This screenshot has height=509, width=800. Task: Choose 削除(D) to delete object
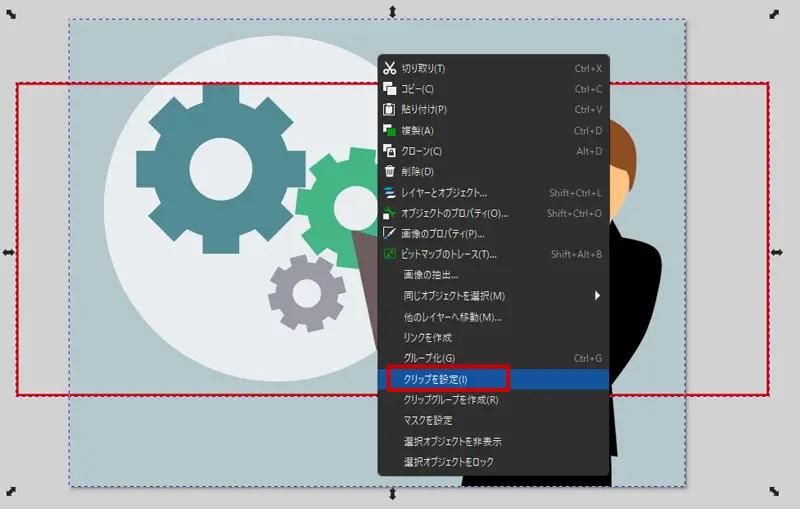493,171
